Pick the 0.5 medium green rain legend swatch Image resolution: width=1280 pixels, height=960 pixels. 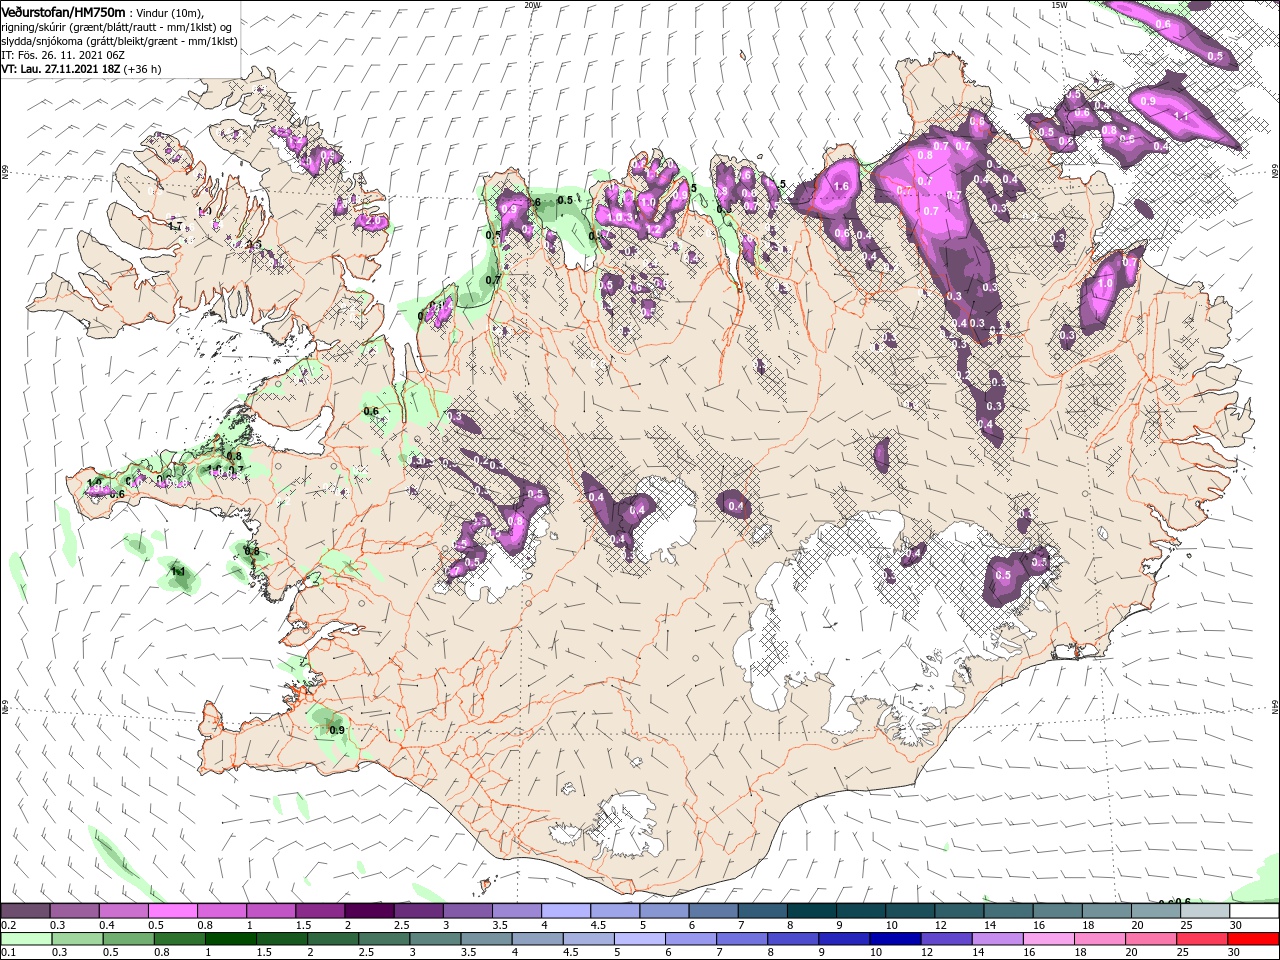[x=128, y=939]
